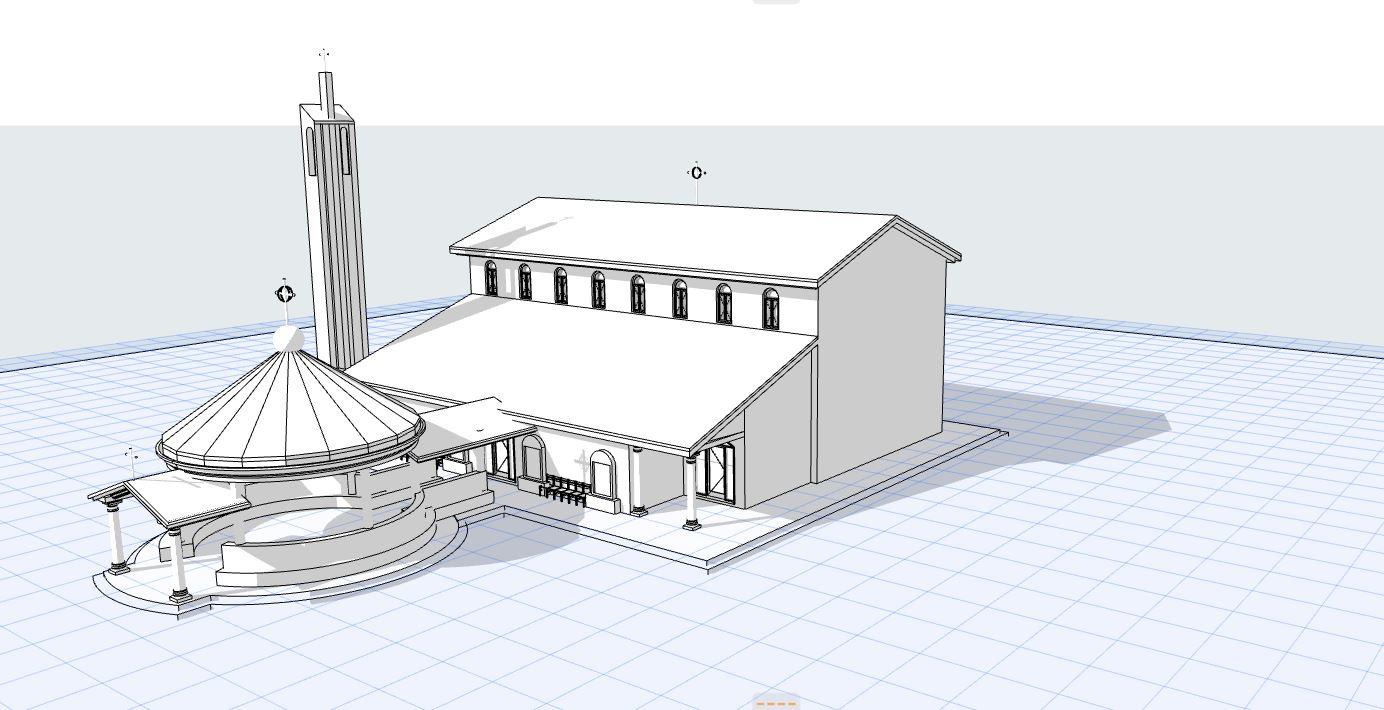Screen dimensions: 1384x710
Task: Expand the orange dashed handle at bottom edge
Action: [776, 703]
